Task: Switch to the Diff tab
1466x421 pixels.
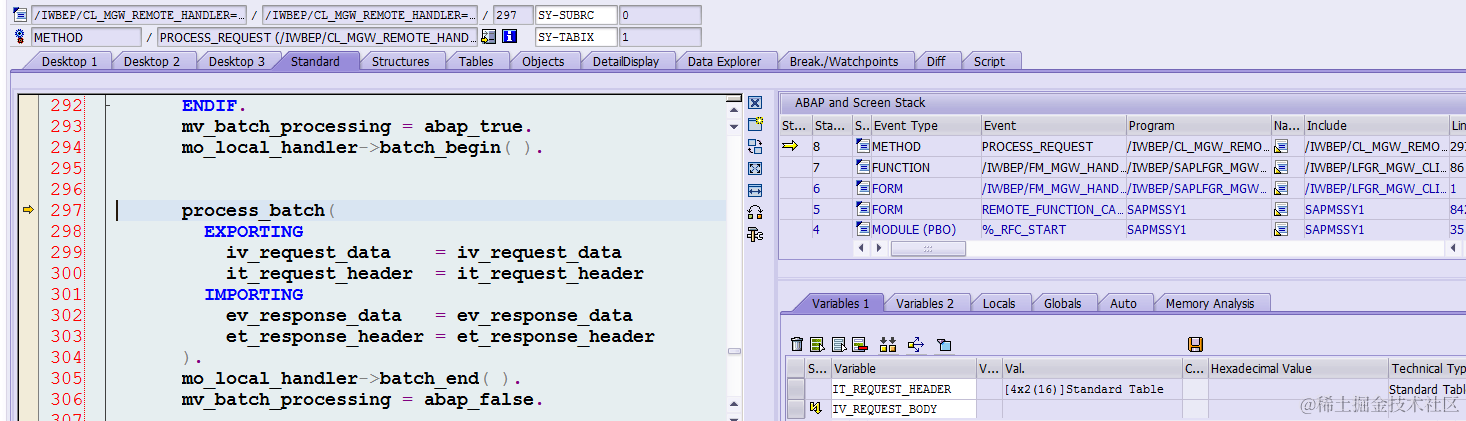Action: [x=936, y=61]
